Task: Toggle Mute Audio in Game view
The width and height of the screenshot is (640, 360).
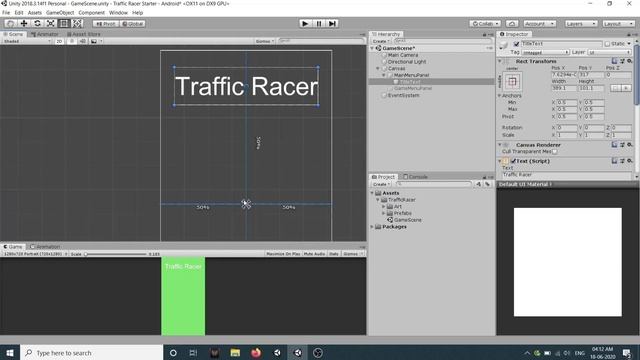Action: 314,254
